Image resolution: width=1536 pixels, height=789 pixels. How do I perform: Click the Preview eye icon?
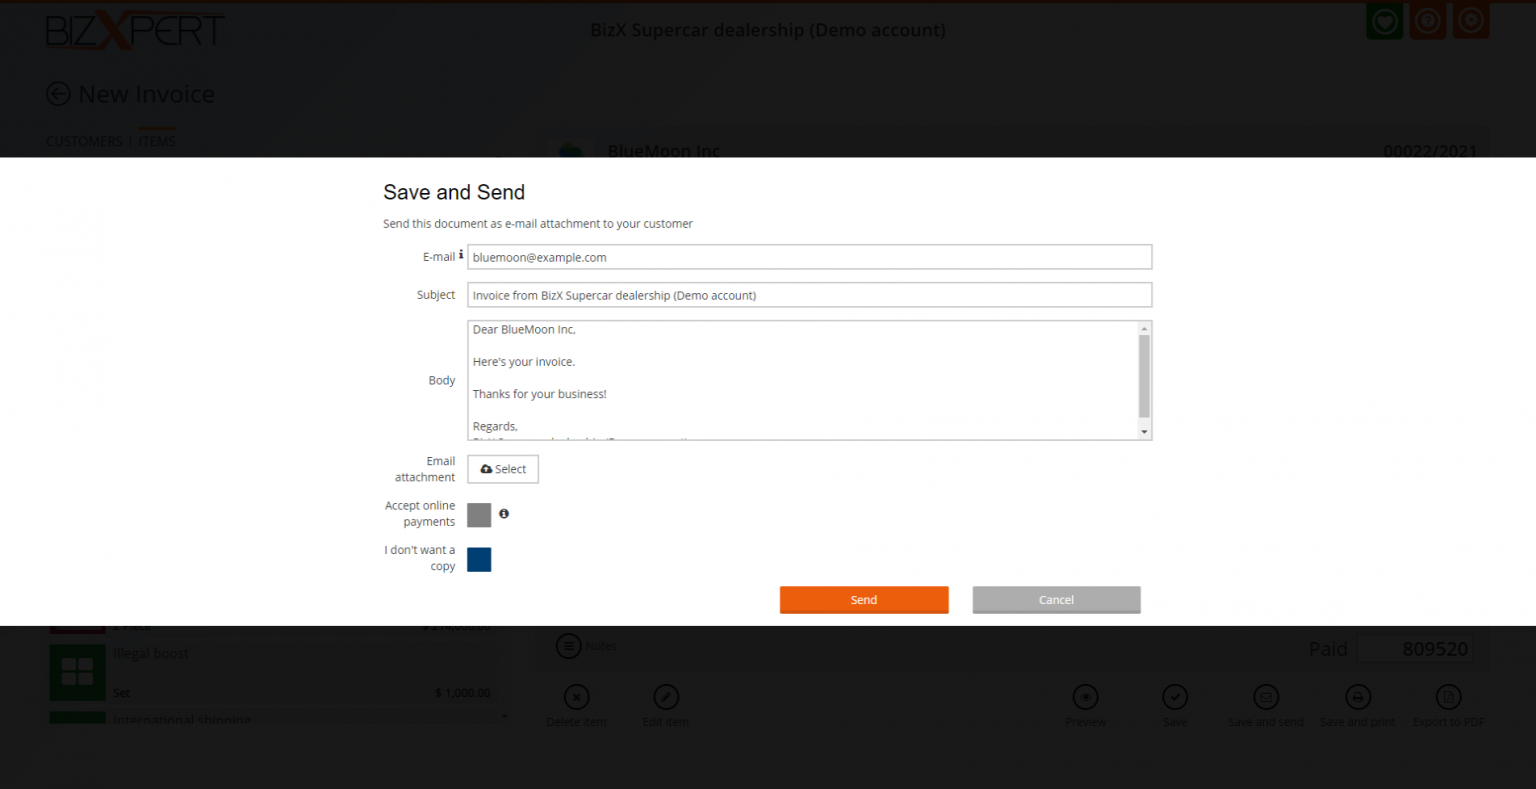pos(1085,697)
